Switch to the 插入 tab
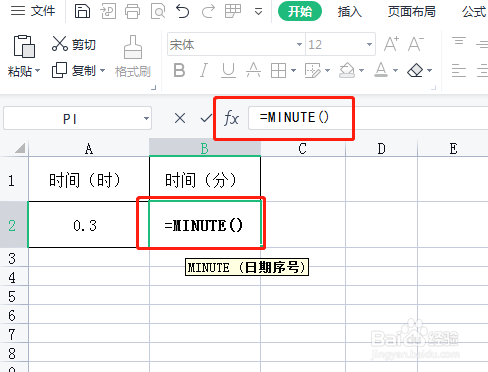This screenshot has height=372, width=488. pyautogui.click(x=349, y=12)
